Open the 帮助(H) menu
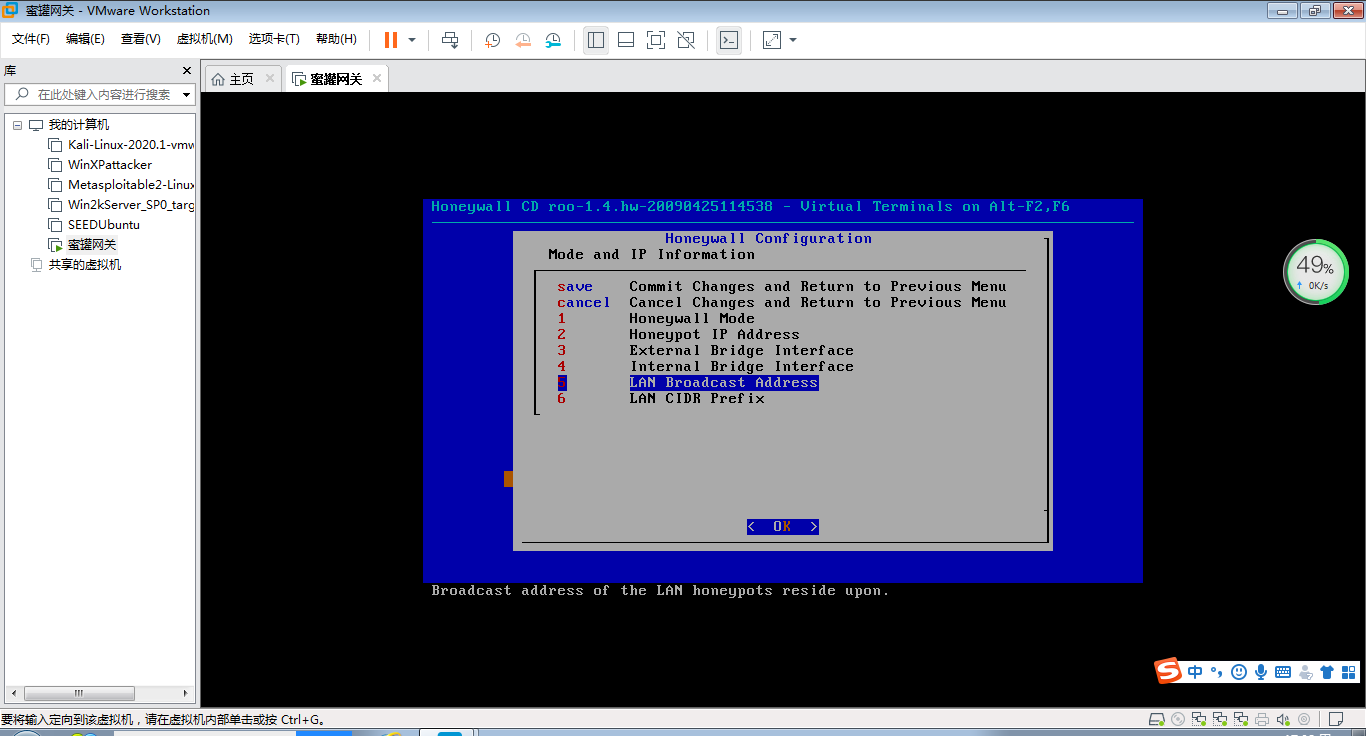 [336, 39]
